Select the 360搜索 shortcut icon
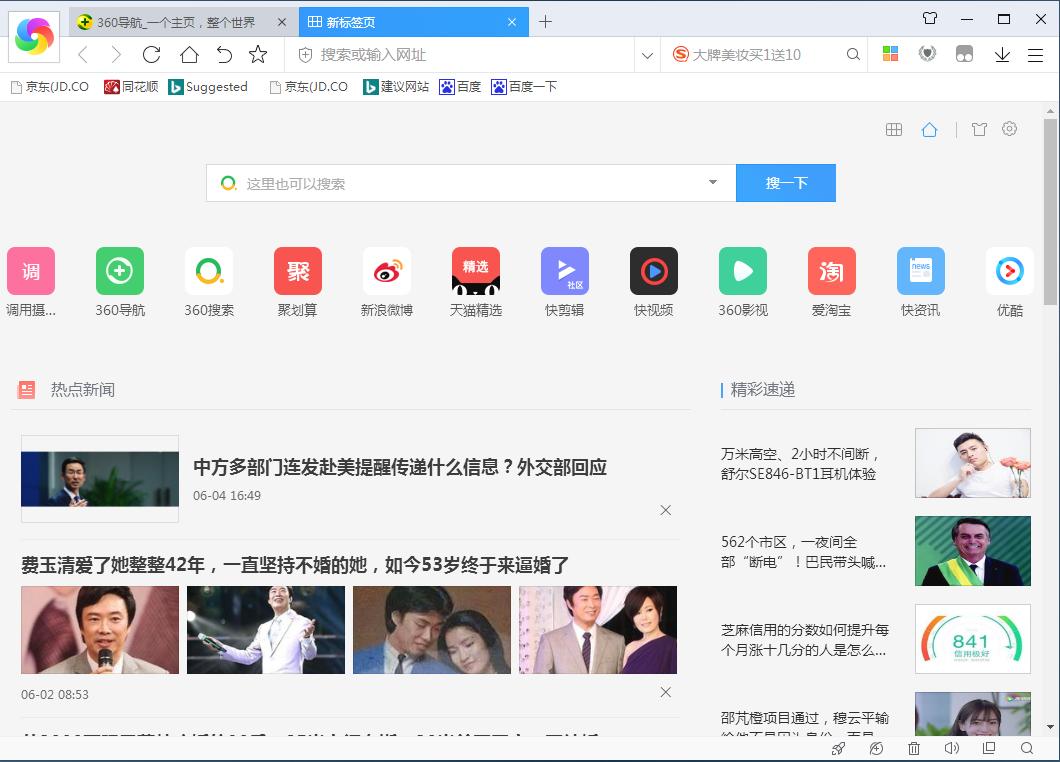 point(208,270)
